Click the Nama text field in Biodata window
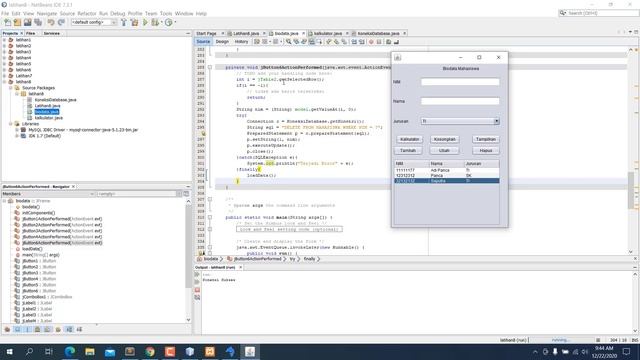 click(x=460, y=101)
